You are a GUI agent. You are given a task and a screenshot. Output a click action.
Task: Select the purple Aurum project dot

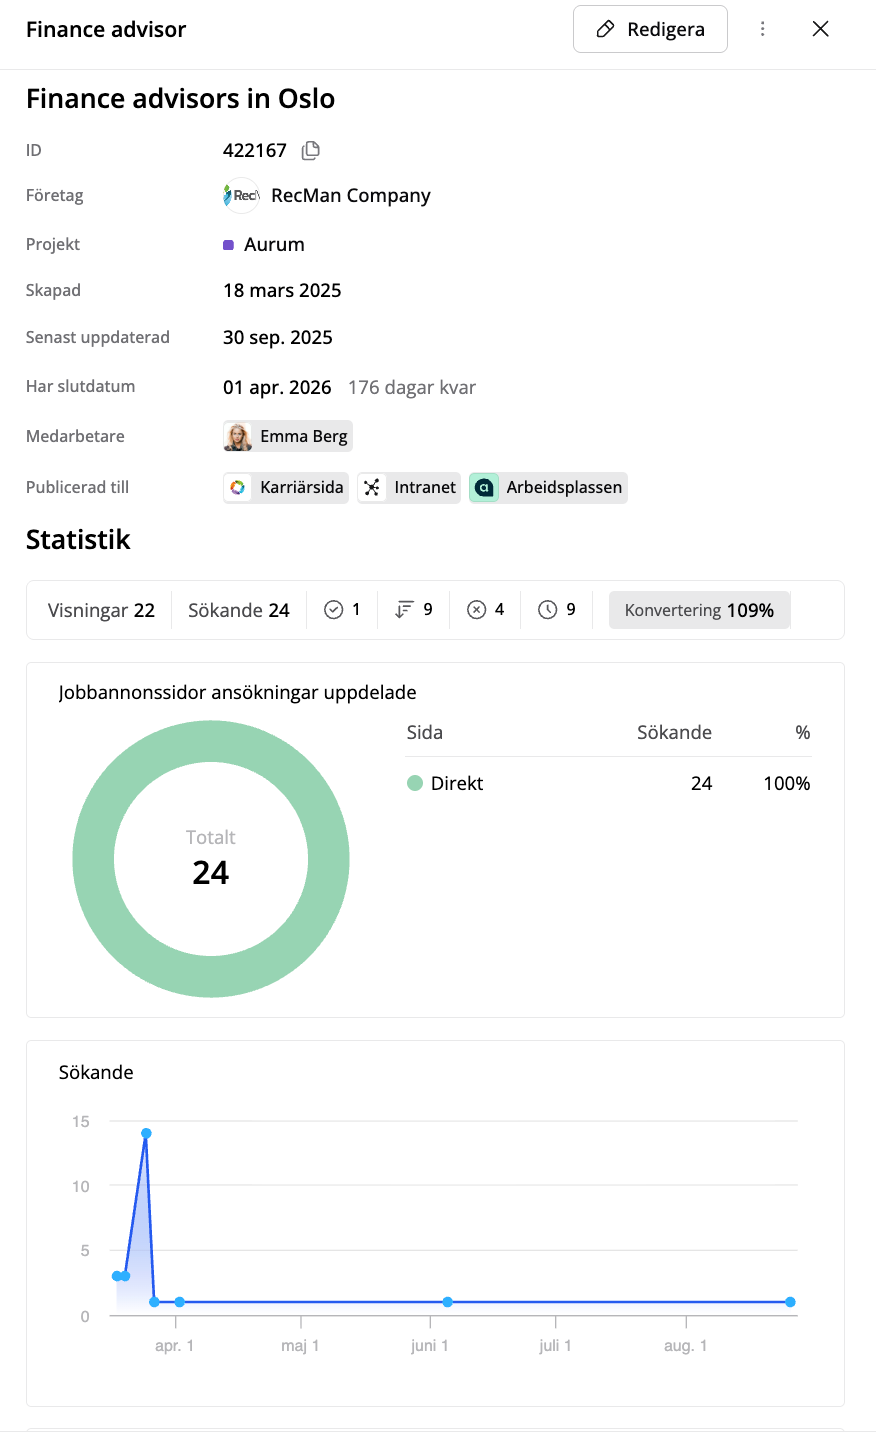(x=229, y=245)
